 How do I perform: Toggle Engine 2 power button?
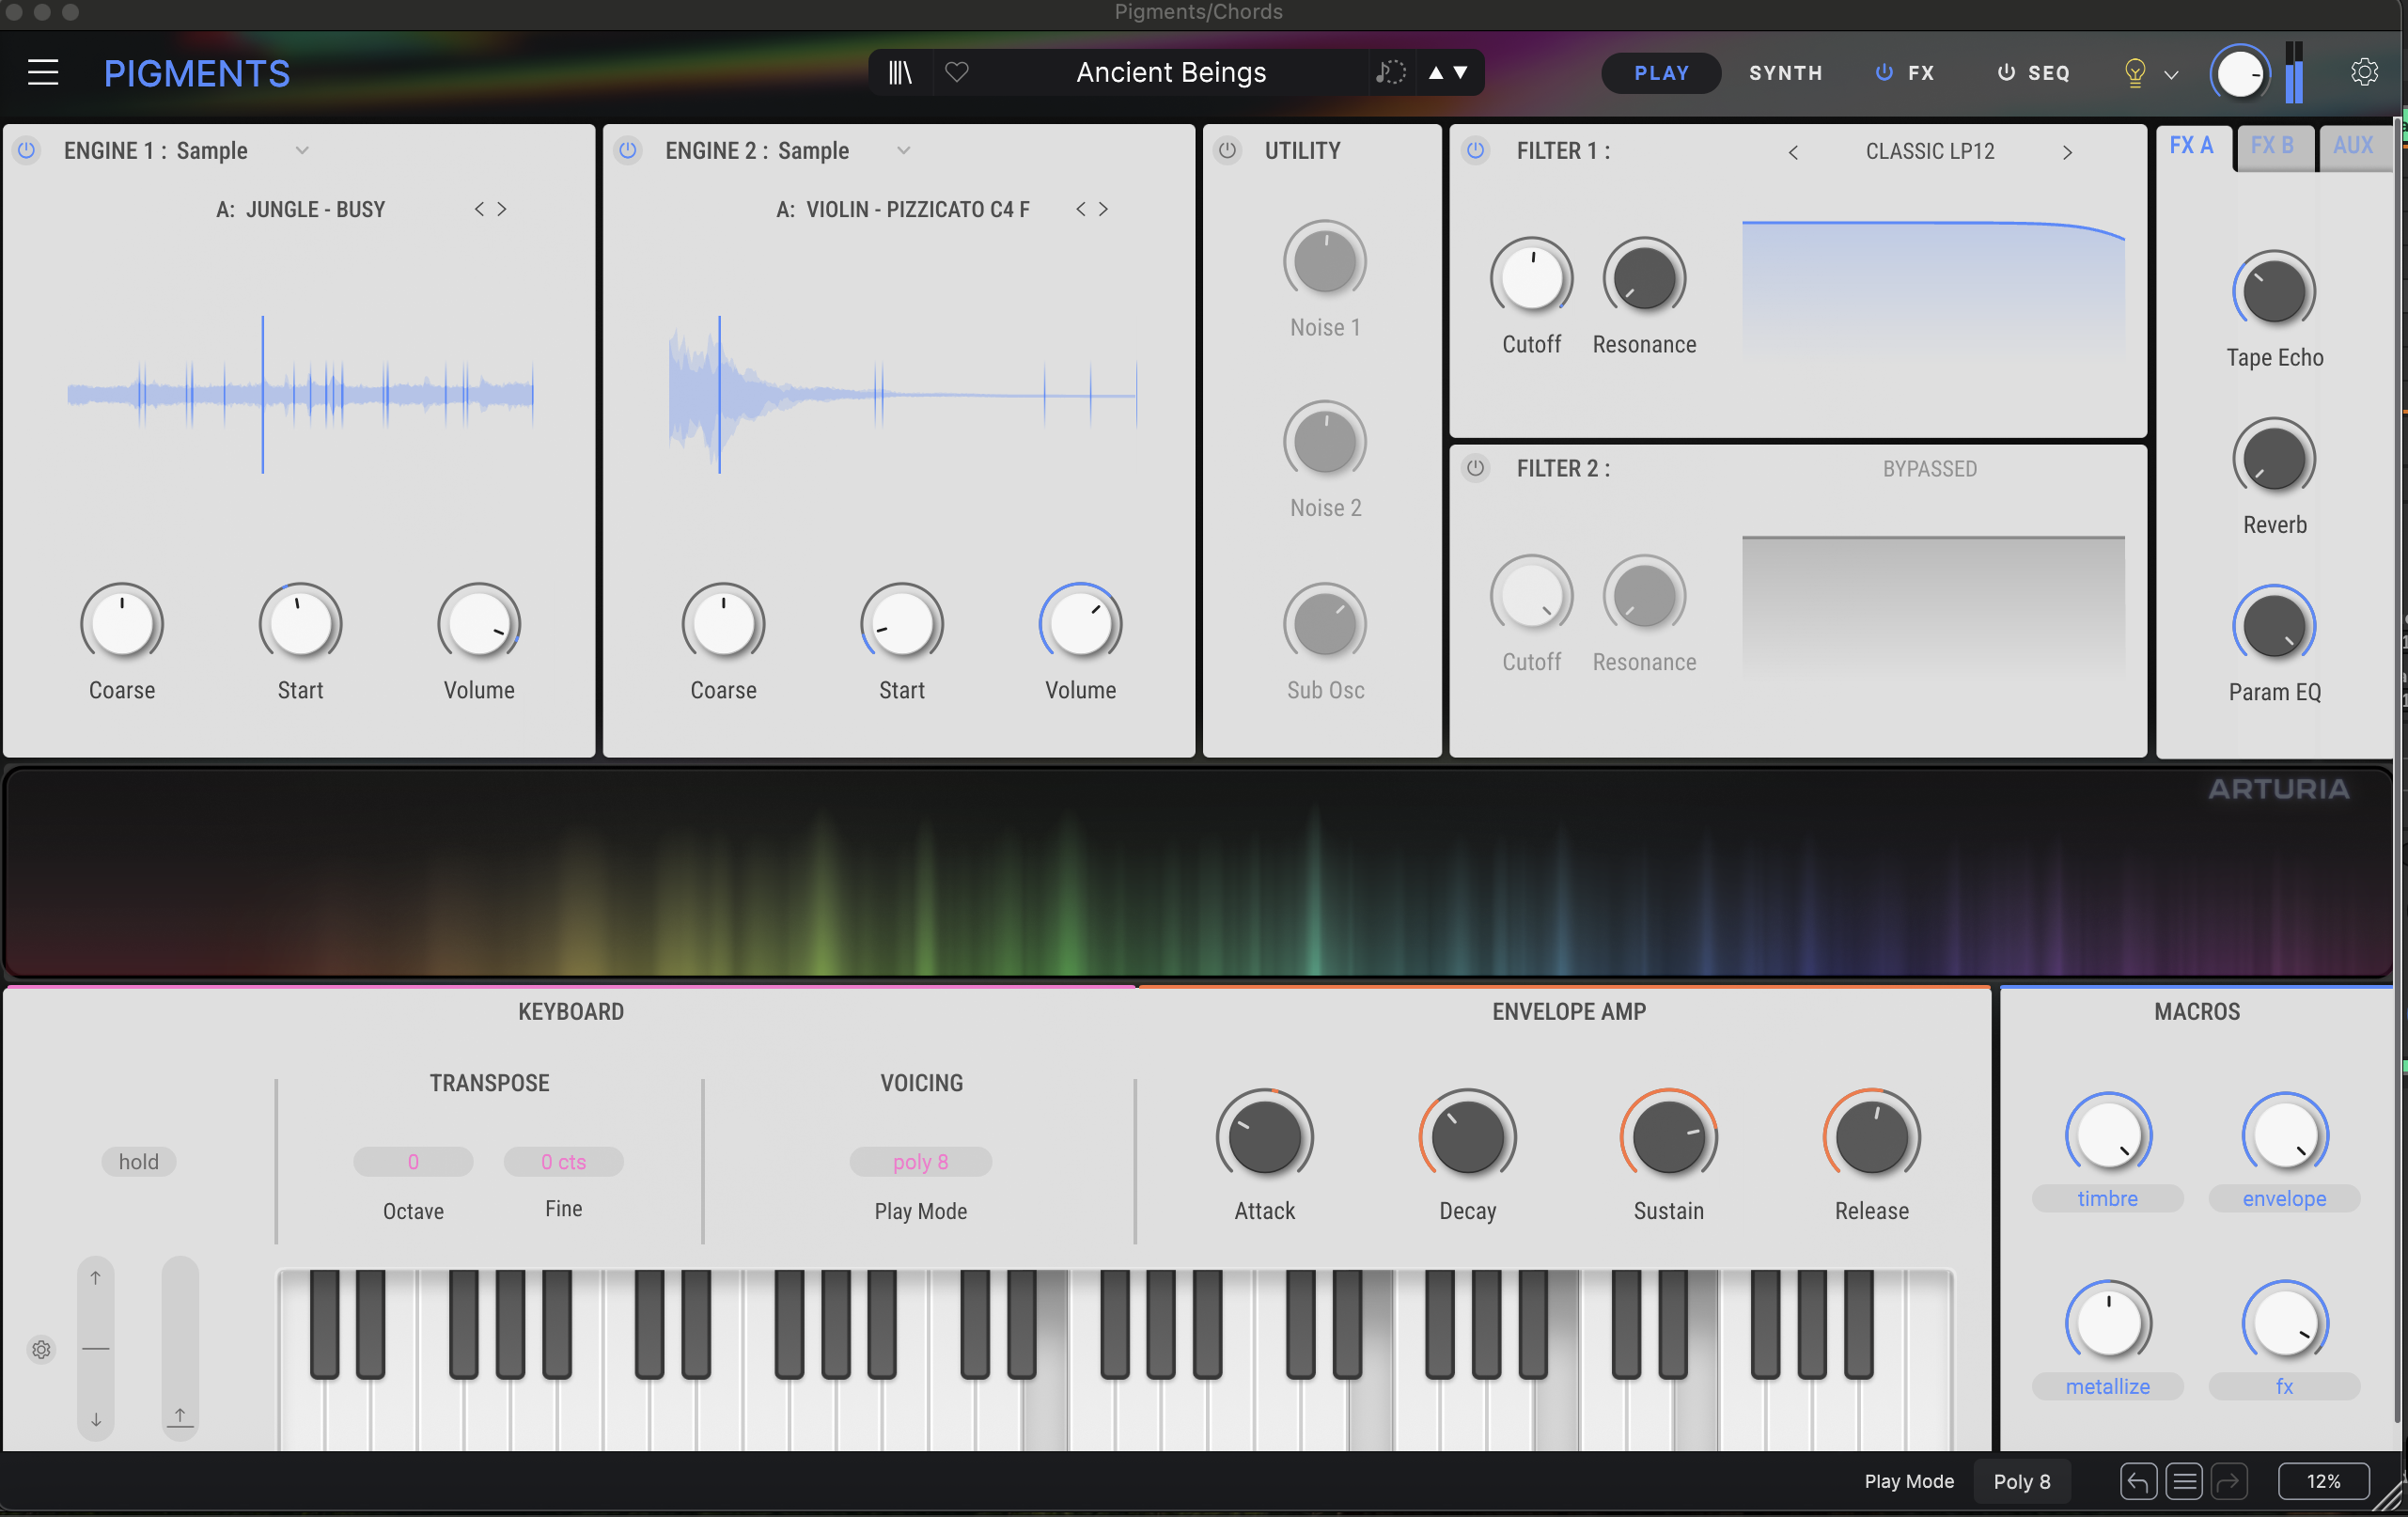[628, 150]
